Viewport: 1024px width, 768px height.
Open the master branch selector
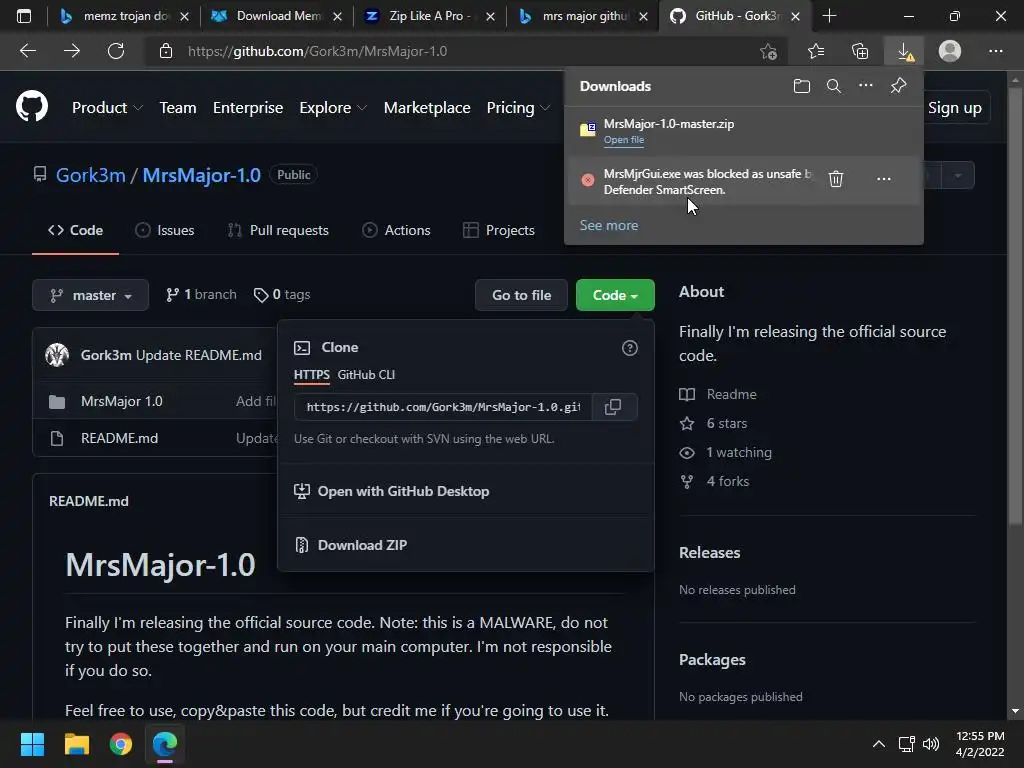[x=90, y=295]
